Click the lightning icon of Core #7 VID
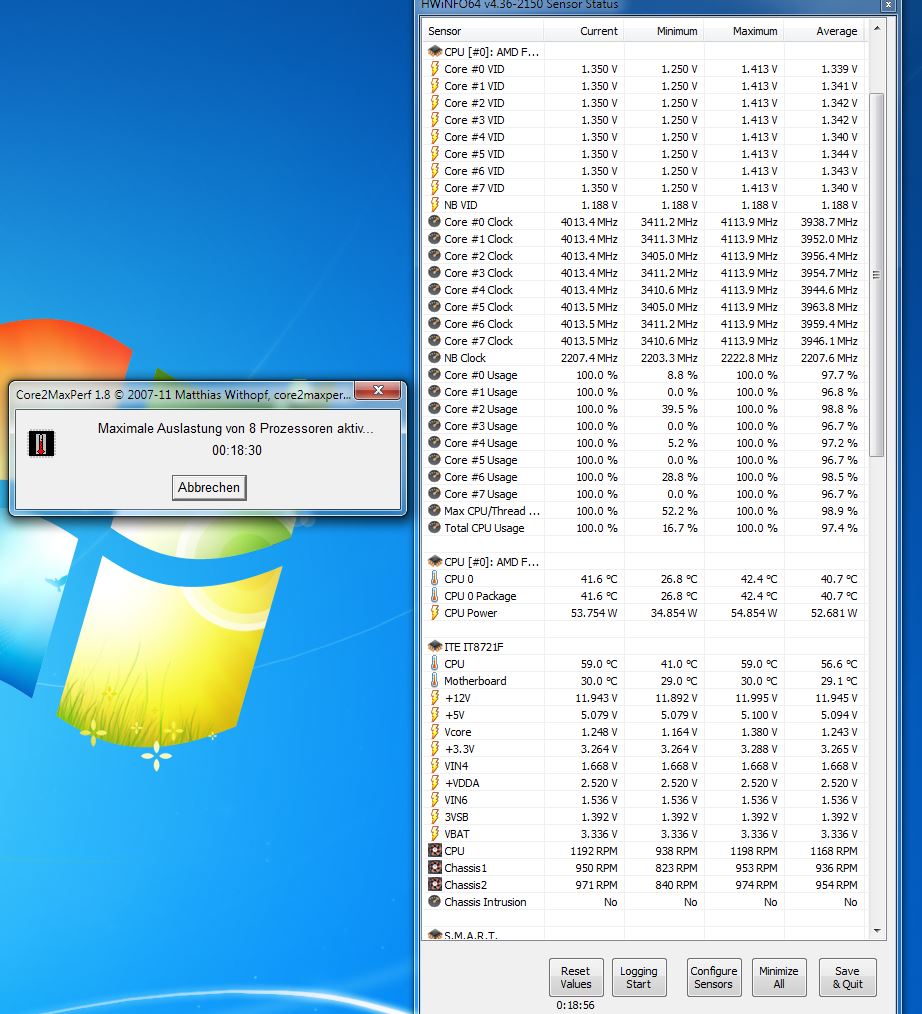The width and height of the screenshot is (922, 1014). pos(434,188)
